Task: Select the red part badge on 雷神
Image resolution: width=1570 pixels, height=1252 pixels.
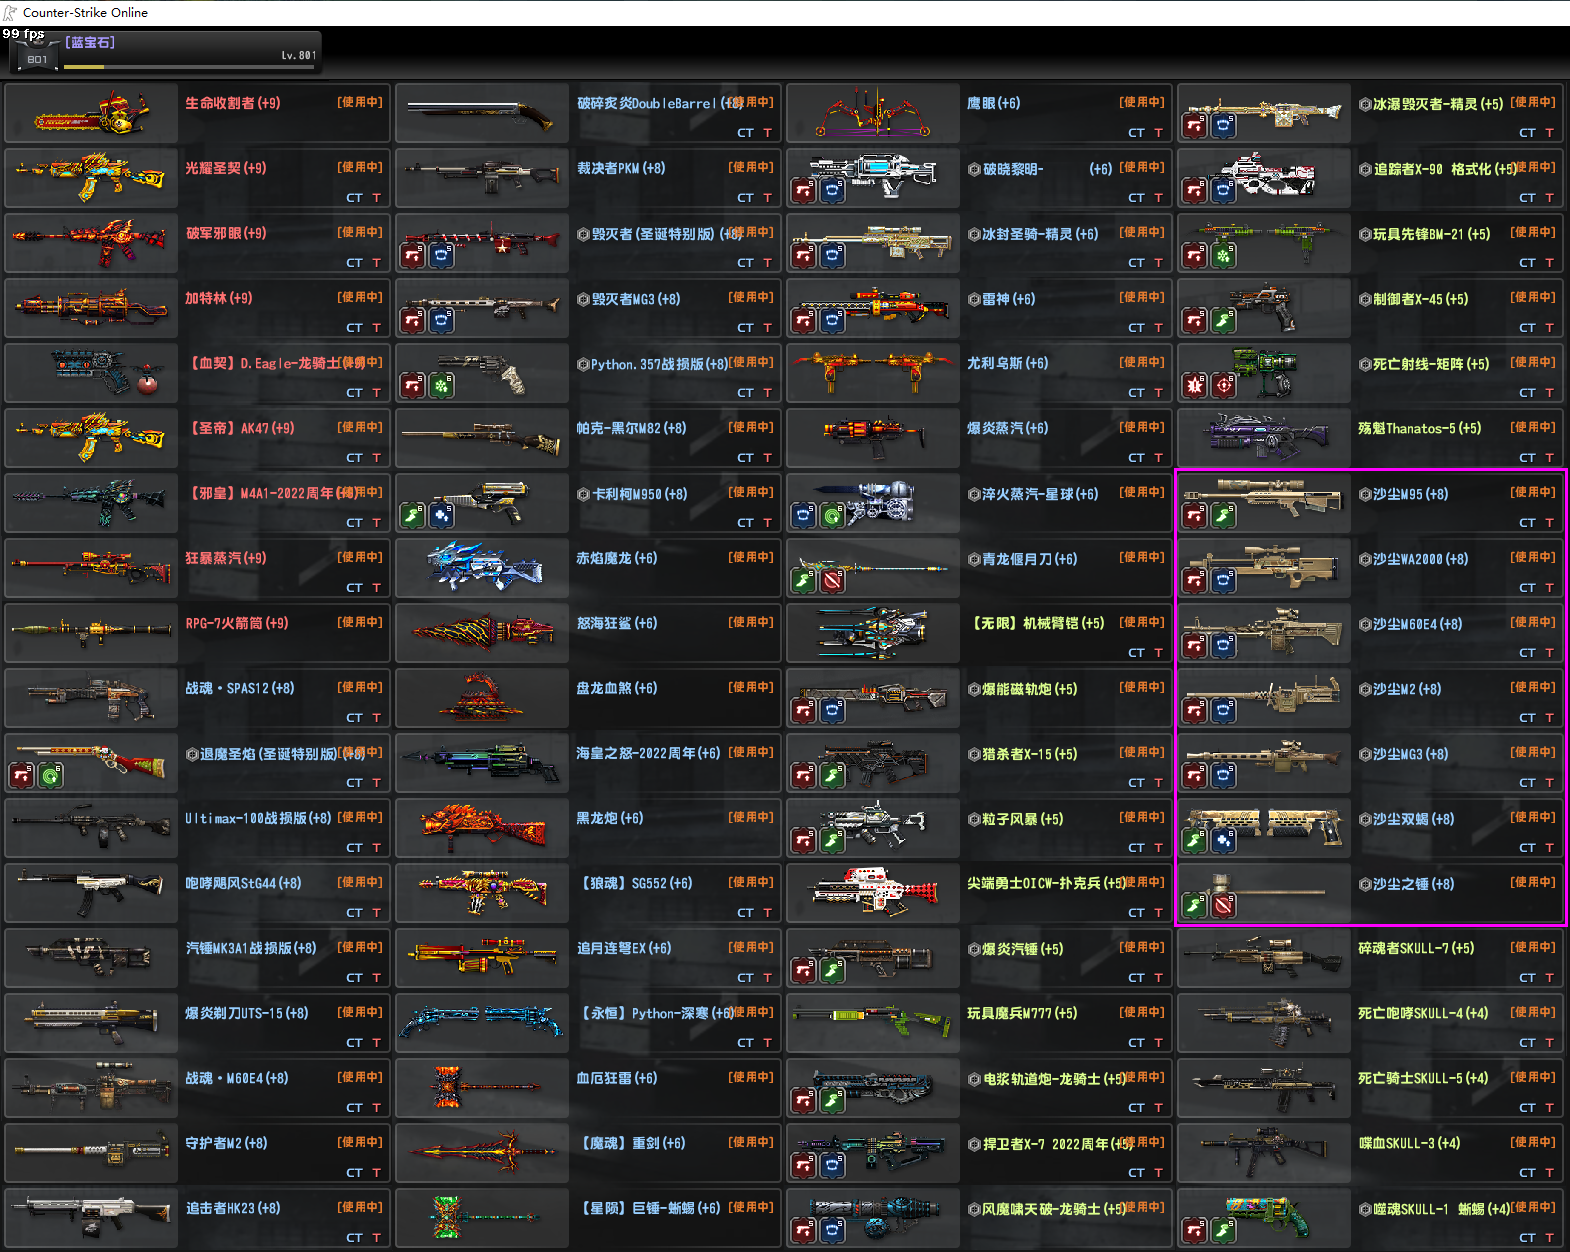Action: click(804, 320)
